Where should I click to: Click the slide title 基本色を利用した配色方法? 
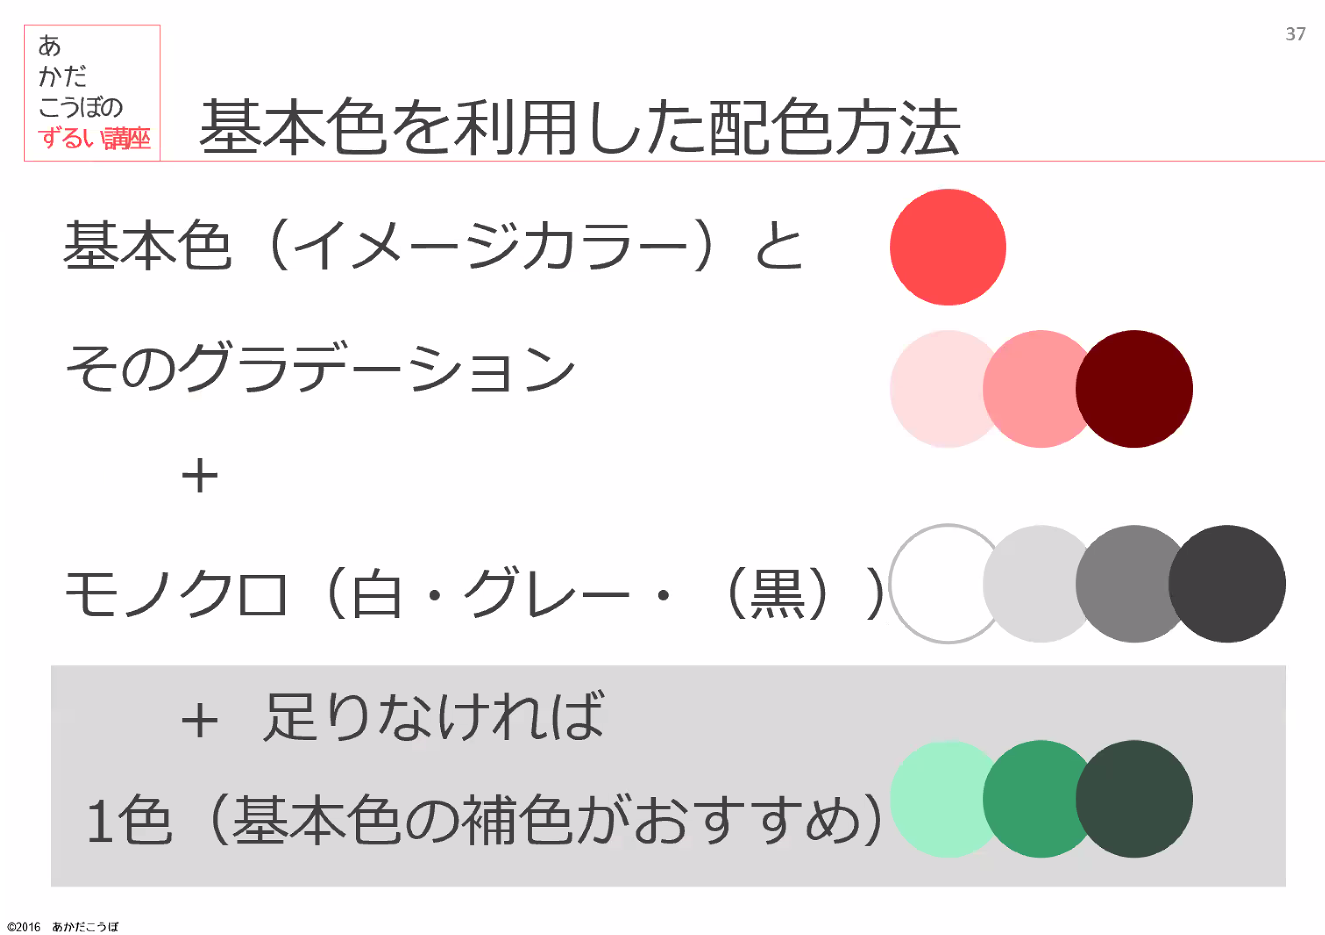click(580, 128)
